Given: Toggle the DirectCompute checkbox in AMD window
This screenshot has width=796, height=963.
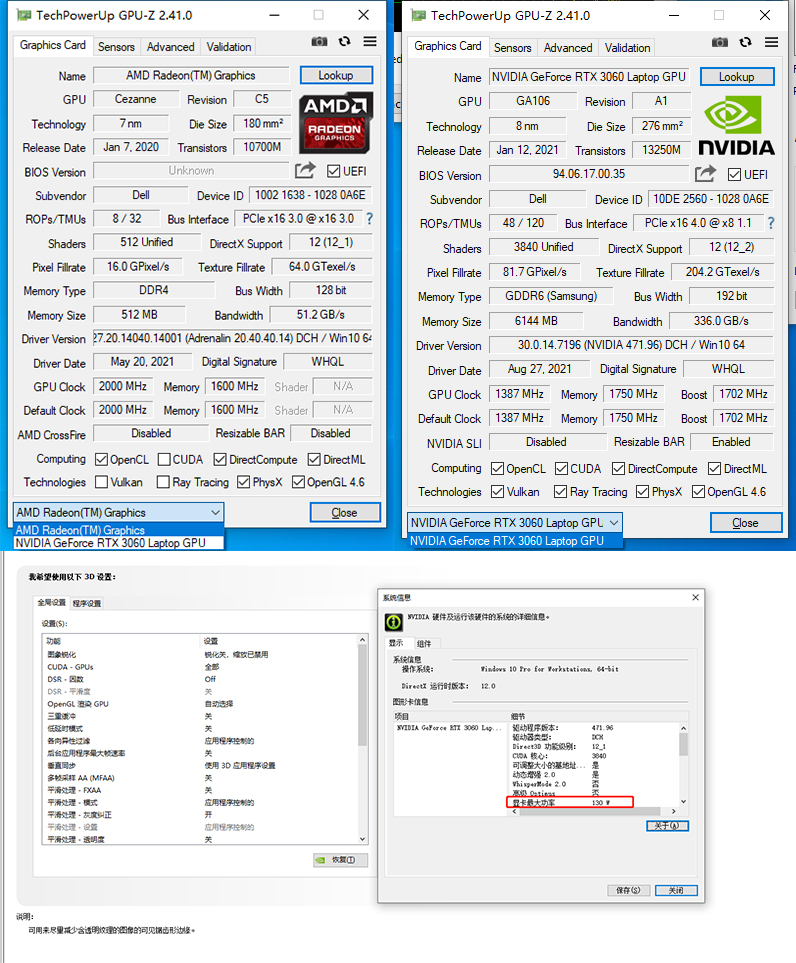Looking at the screenshot, I should (220, 459).
